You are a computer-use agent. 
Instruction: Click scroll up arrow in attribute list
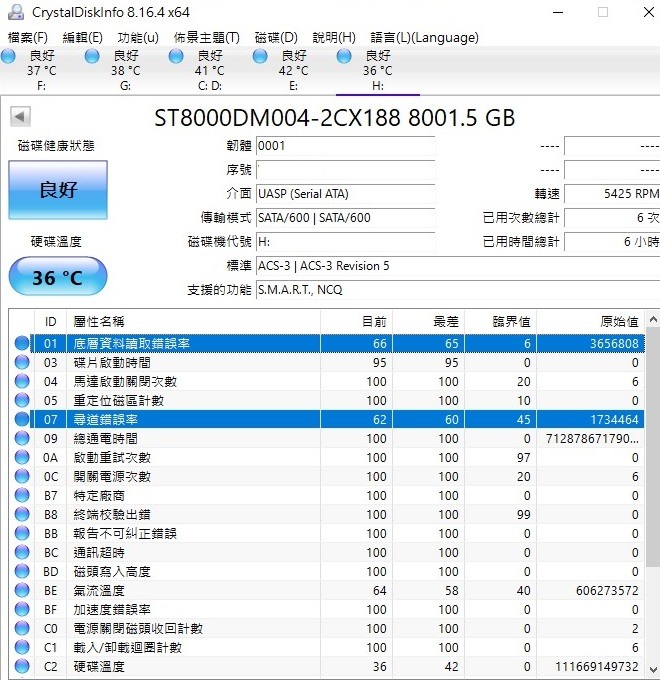(653, 320)
